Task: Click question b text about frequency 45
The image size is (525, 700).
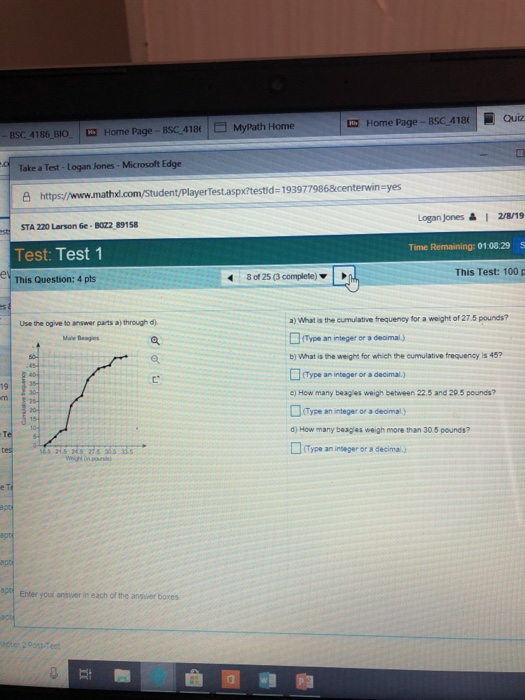Action: [396, 356]
